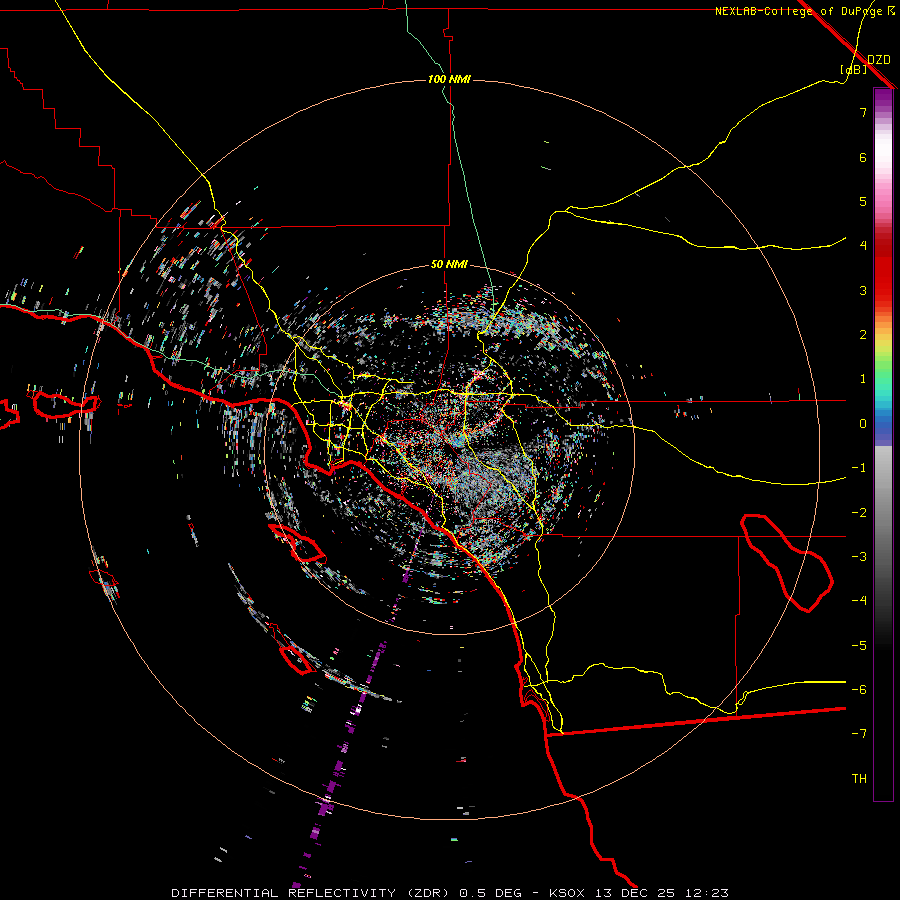Click the TH label on the color scale
Screen dimensions: 900x900
tap(859, 779)
